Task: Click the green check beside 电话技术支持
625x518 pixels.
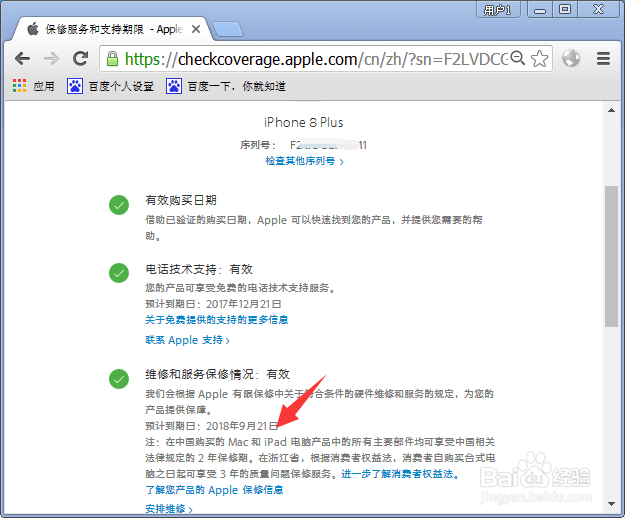Action: pos(119,273)
